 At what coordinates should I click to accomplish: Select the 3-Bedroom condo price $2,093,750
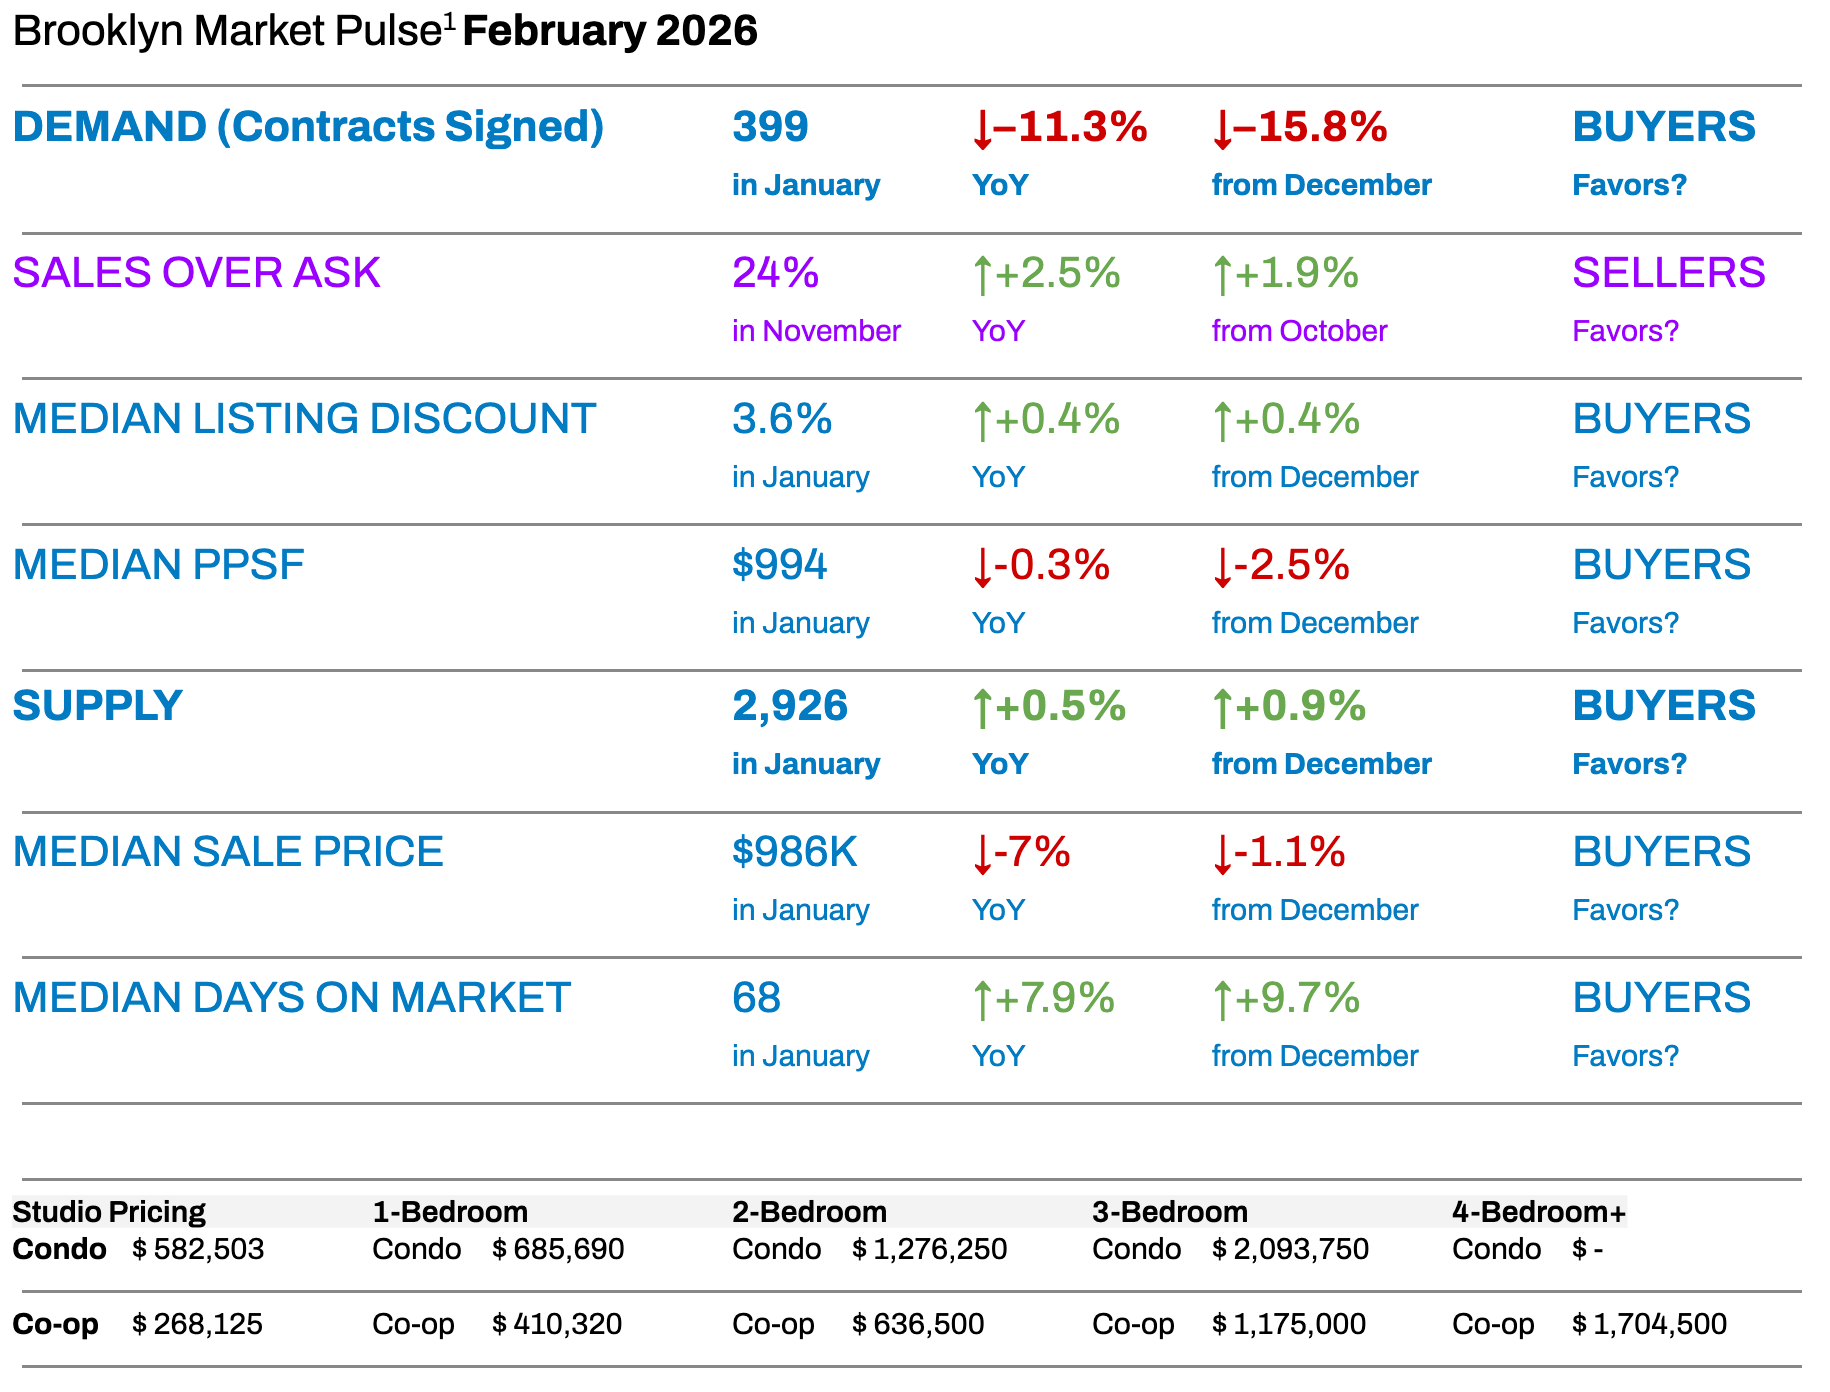pyautogui.click(x=1290, y=1249)
